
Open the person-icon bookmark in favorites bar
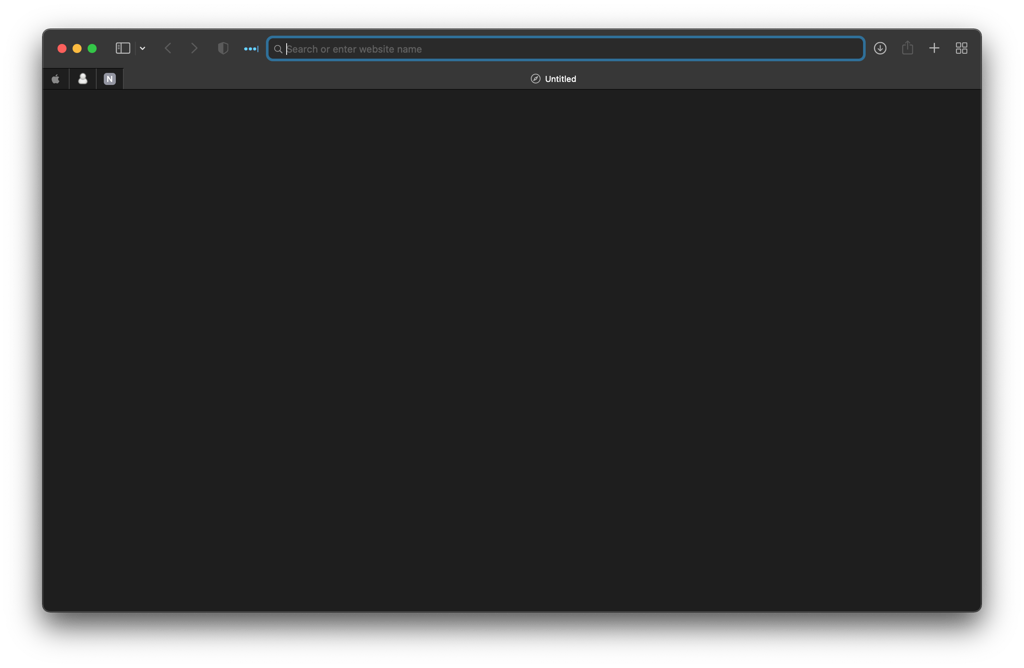click(x=82, y=78)
